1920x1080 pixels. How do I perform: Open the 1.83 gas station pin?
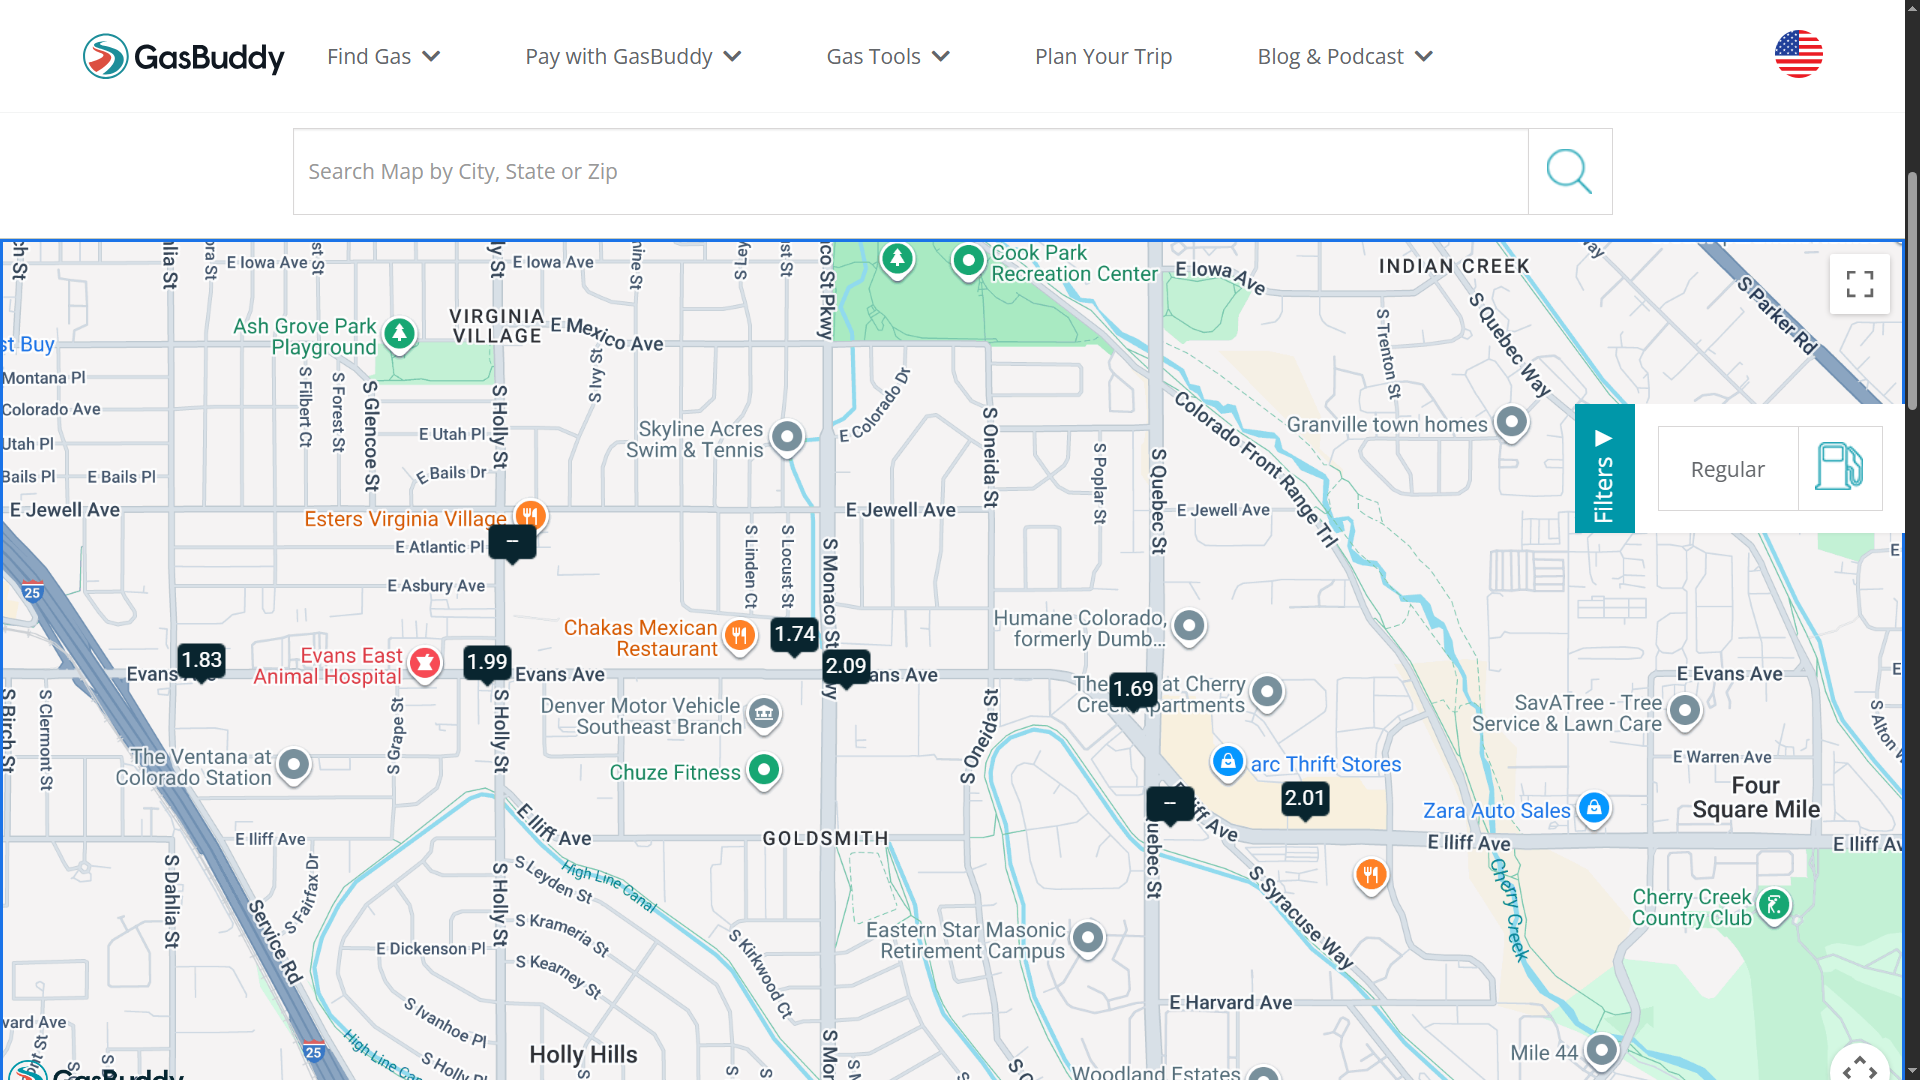click(201, 660)
